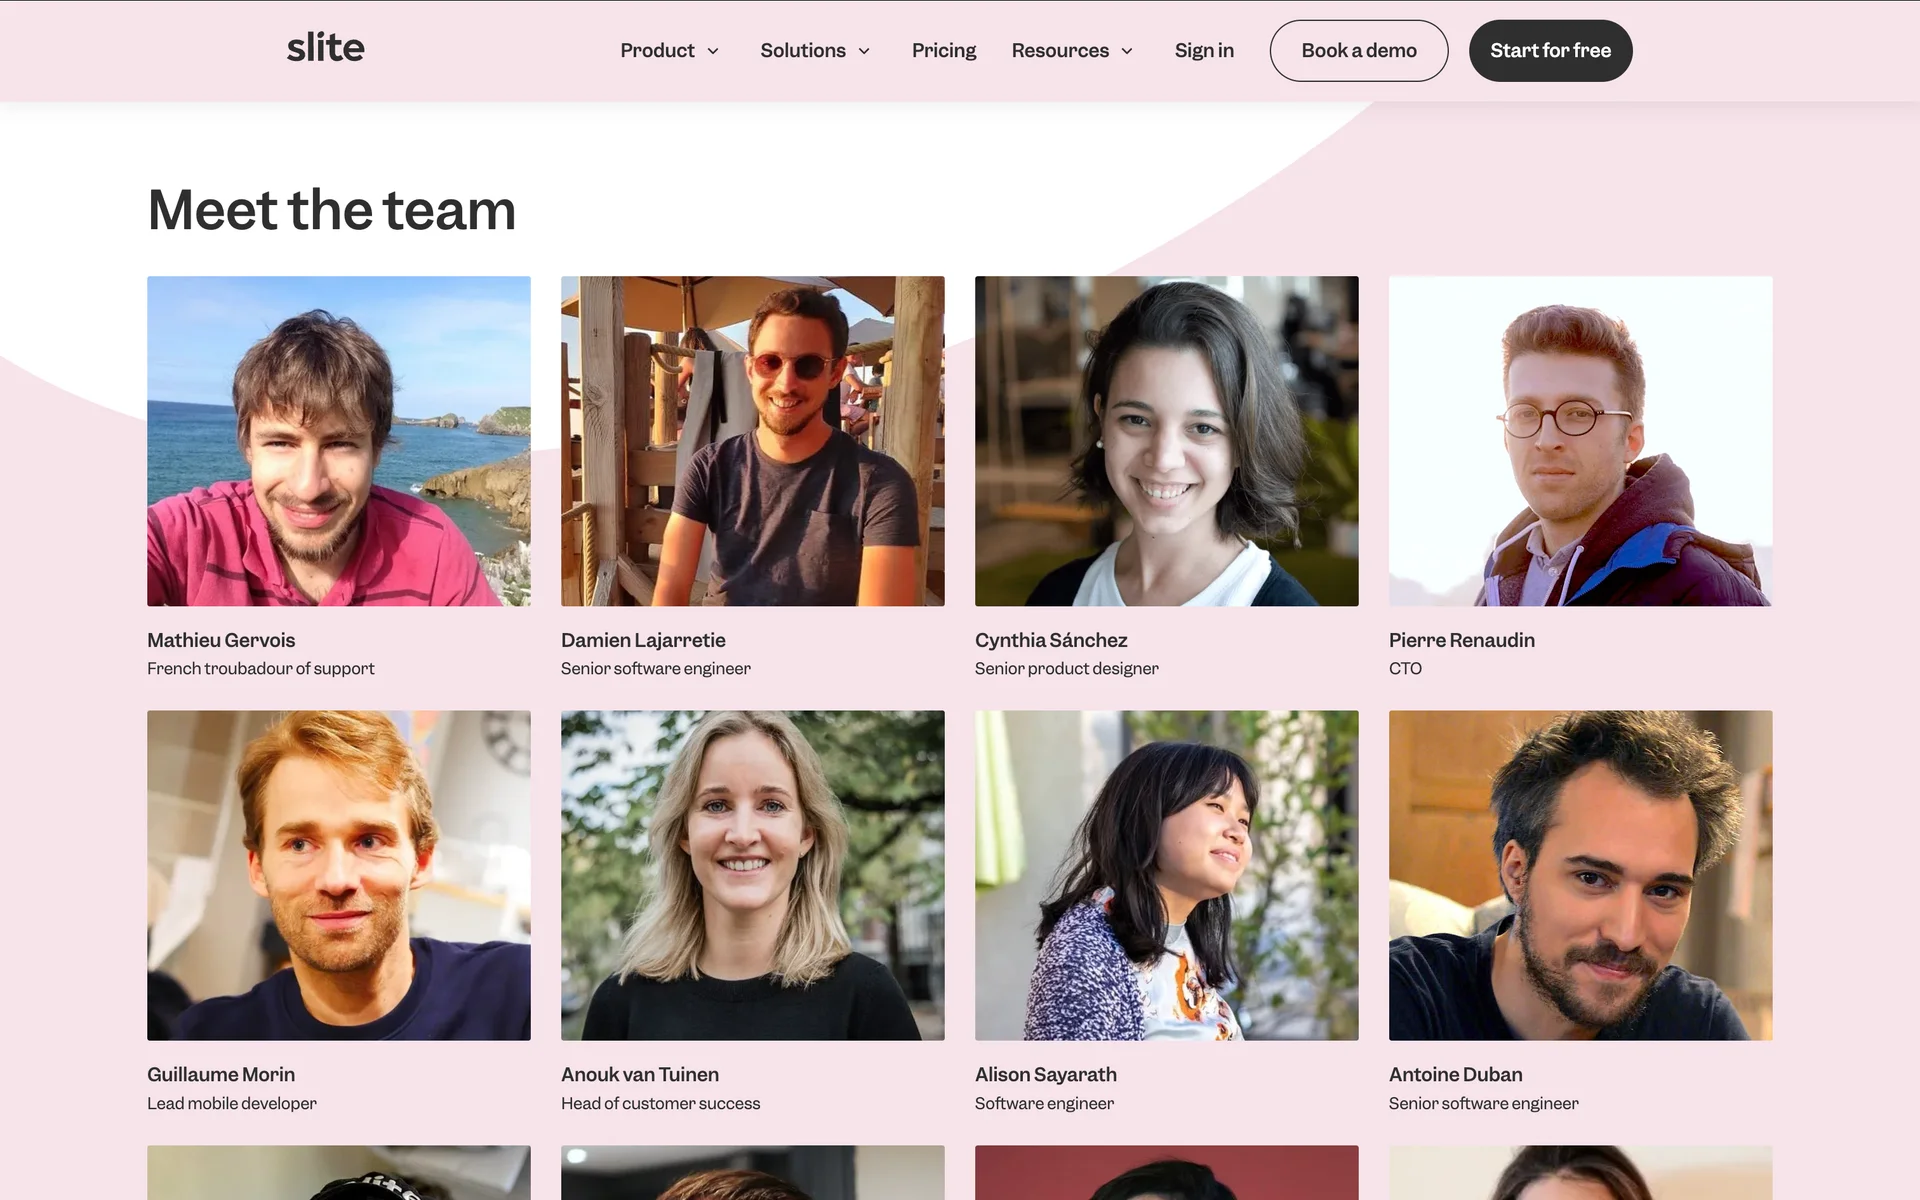Image resolution: width=1920 pixels, height=1200 pixels.
Task: Expand the Resources menu chevron
Action: click(x=1127, y=51)
